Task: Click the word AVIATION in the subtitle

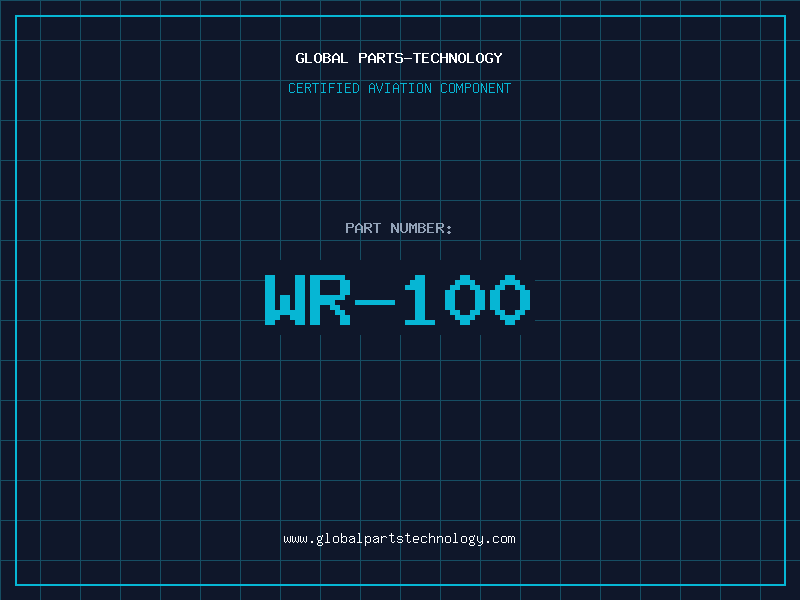Action: pyautogui.click(x=400, y=88)
